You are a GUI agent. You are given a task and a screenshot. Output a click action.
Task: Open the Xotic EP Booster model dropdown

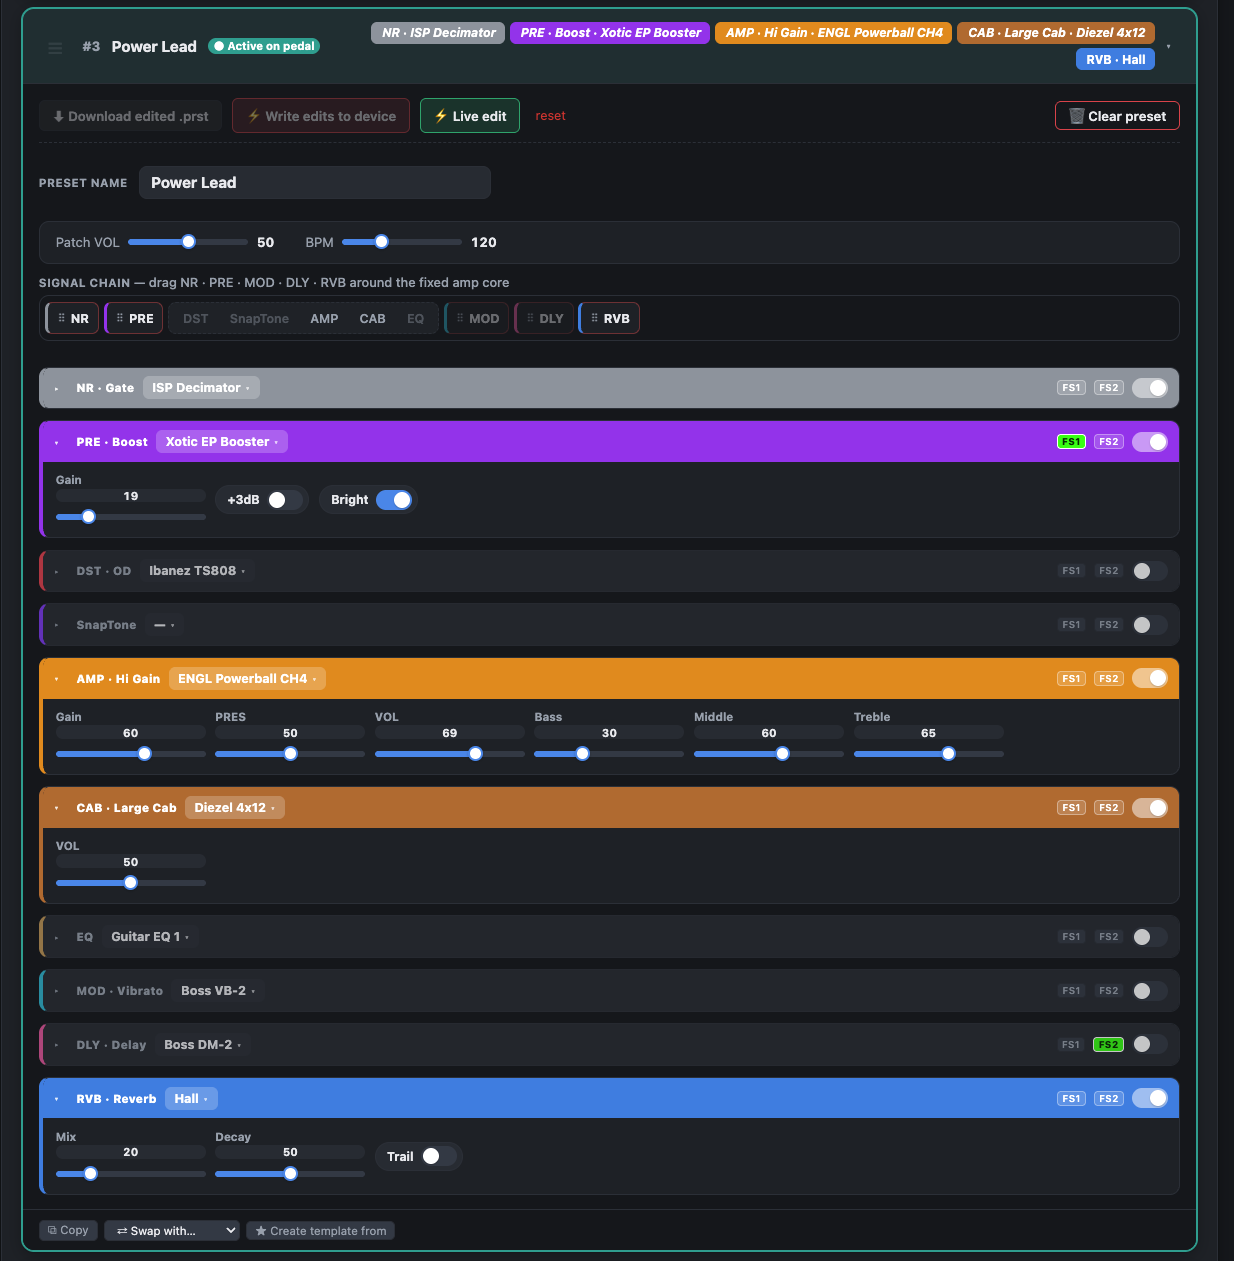click(222, 442)
